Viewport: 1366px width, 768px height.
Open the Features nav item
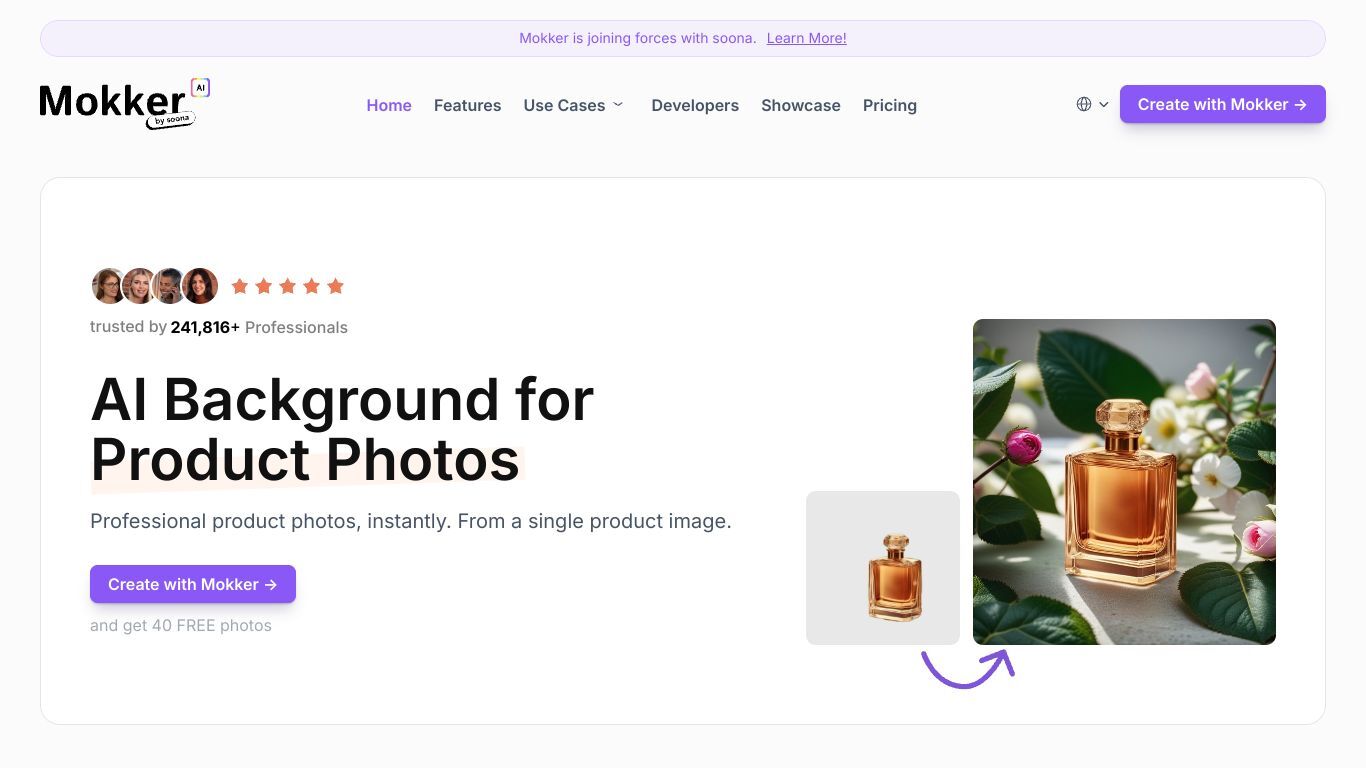click(467, 105)
